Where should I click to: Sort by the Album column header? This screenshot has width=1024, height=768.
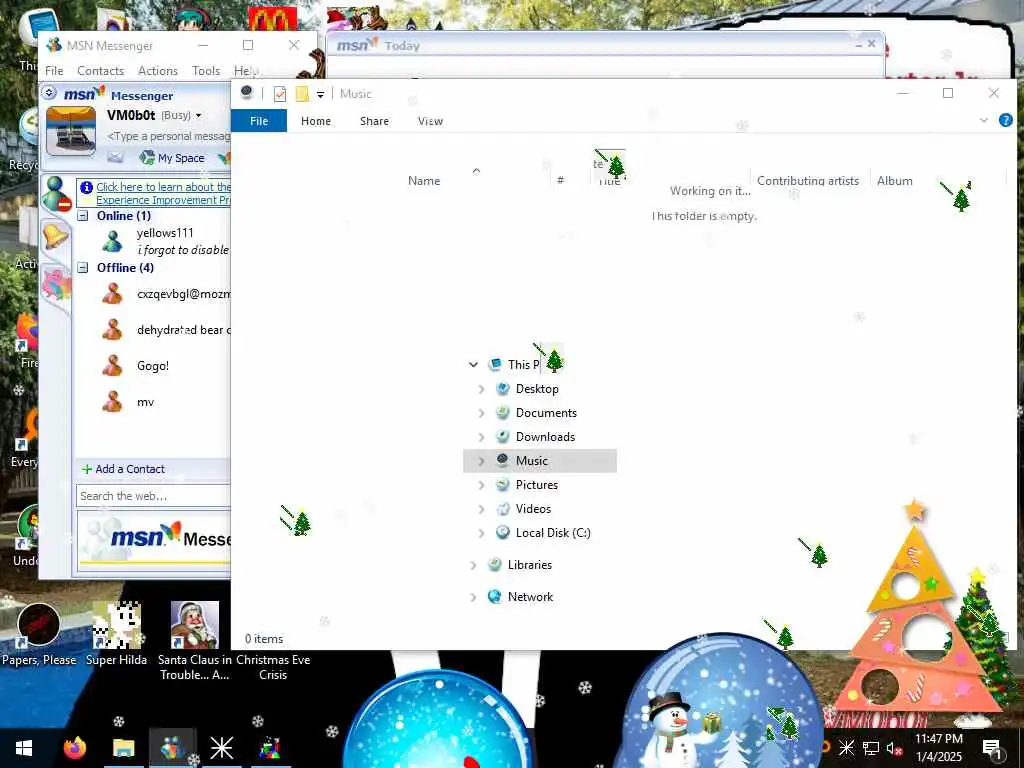click(x=894, y=181)
